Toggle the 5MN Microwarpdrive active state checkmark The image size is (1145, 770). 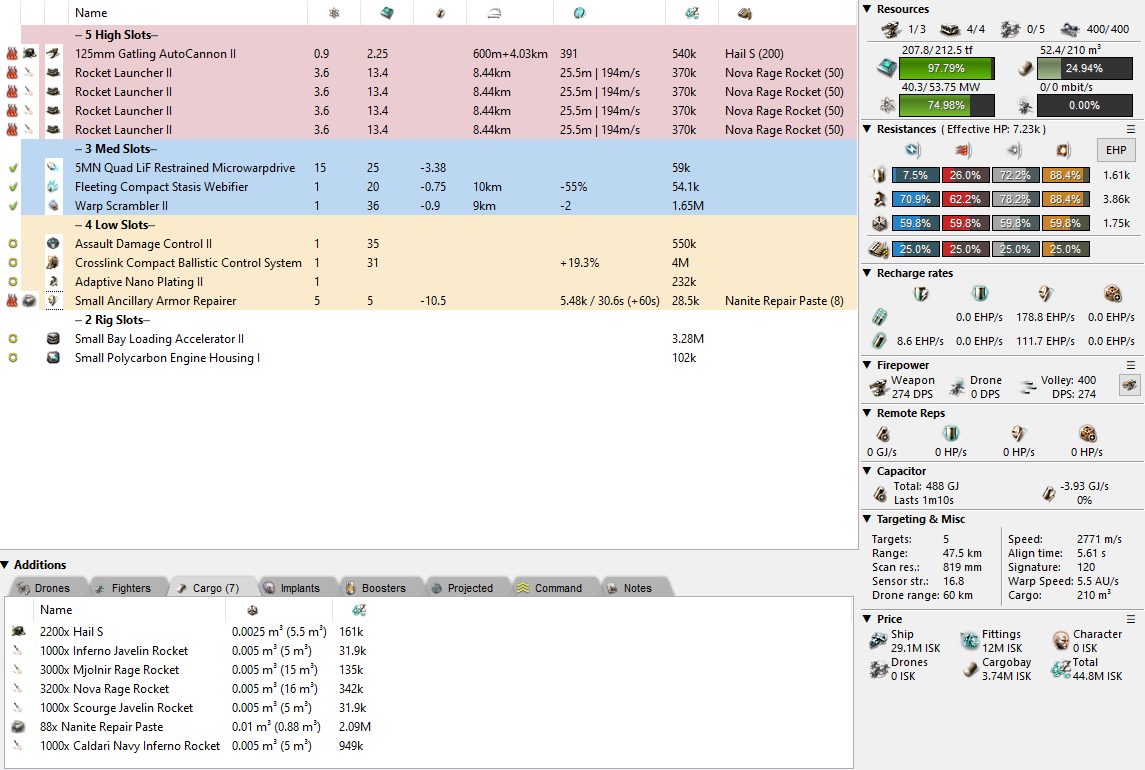pos(12,168)
